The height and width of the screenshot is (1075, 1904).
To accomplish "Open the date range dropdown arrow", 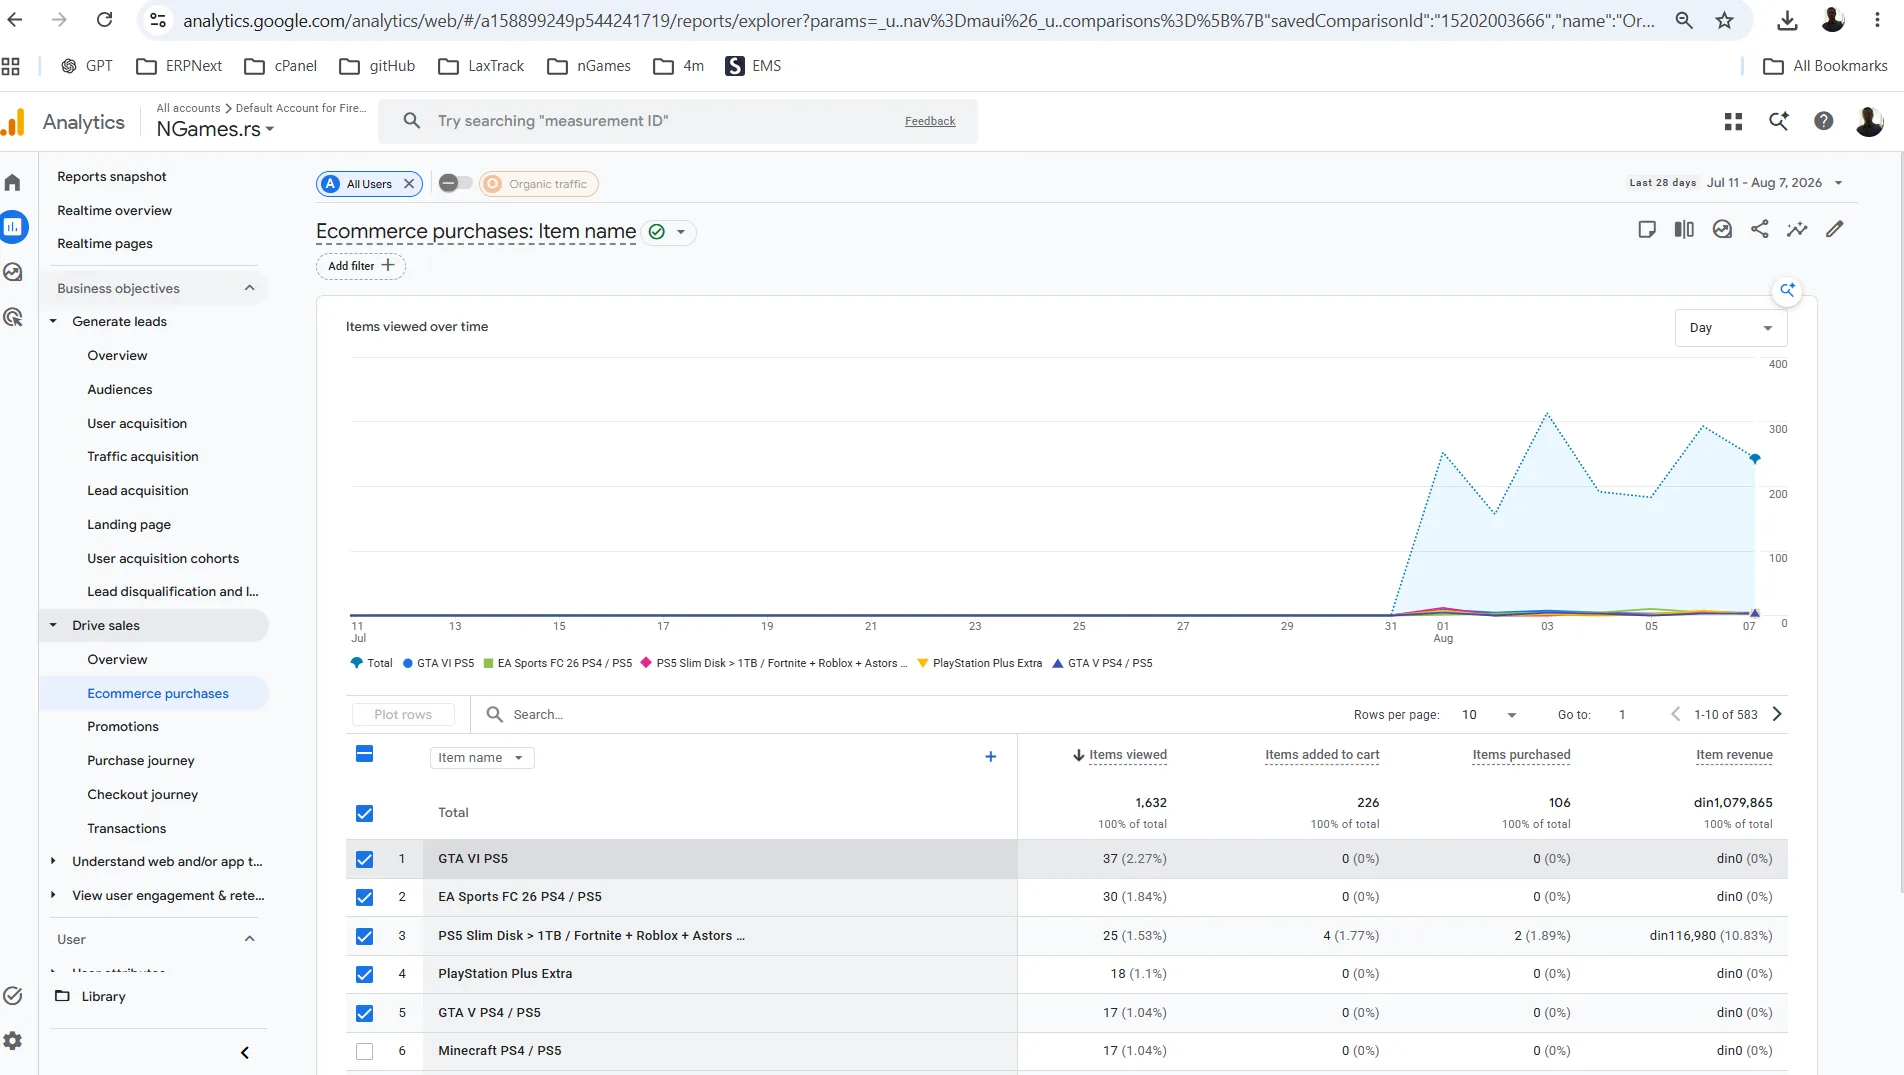I will pos(1838,183).
